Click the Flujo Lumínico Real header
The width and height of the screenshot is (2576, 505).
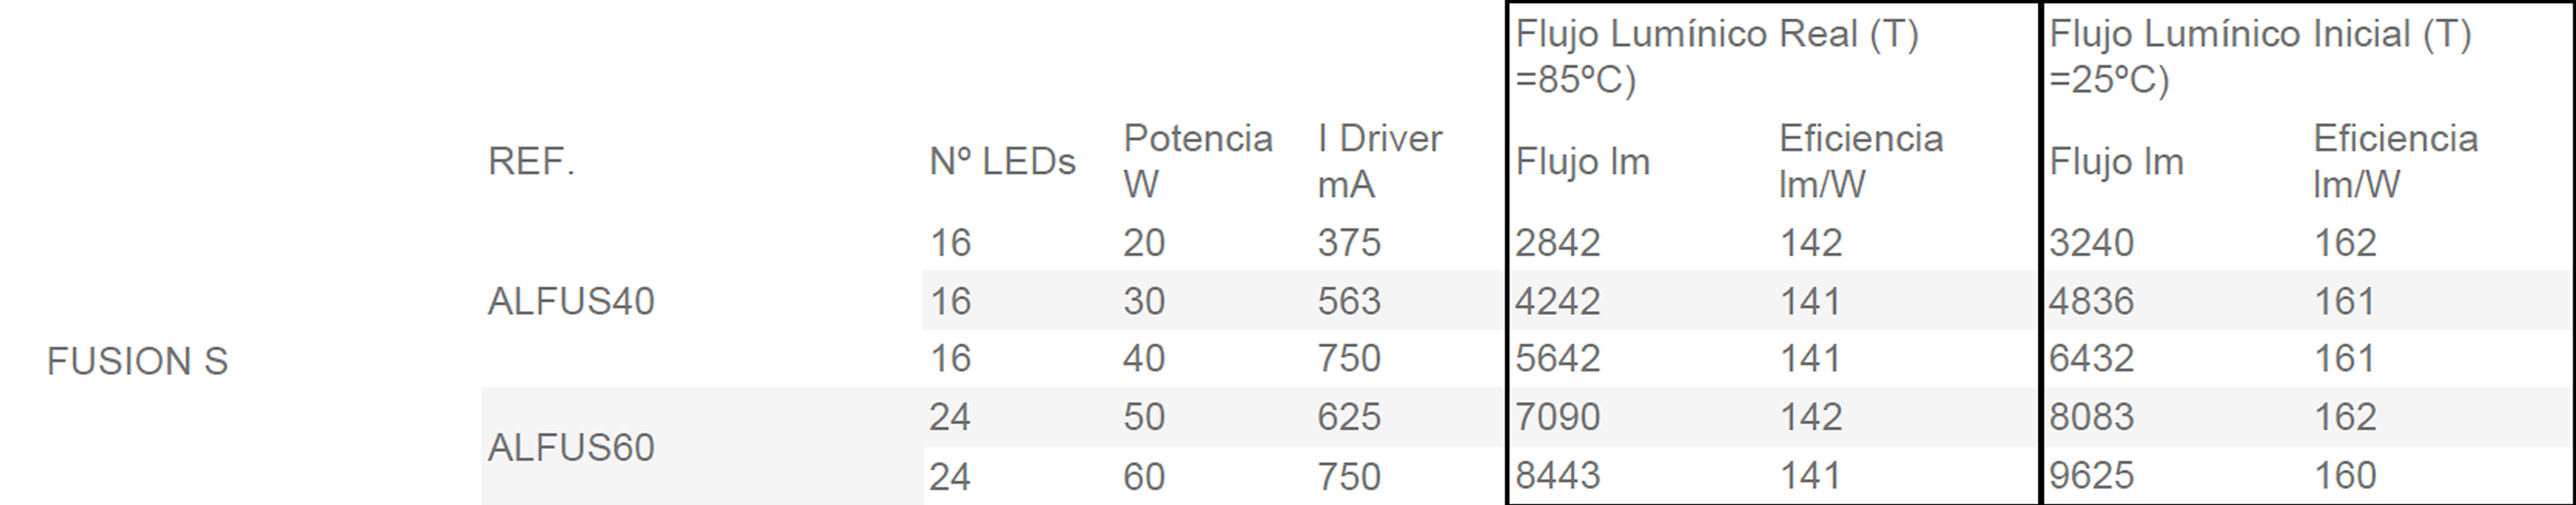coord(1717,56)
